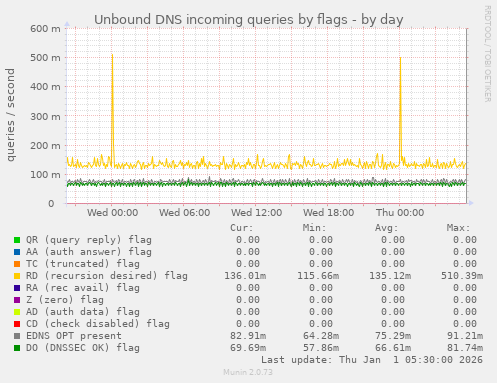Click the RD maximum value 510.39m

pos(462,276)
